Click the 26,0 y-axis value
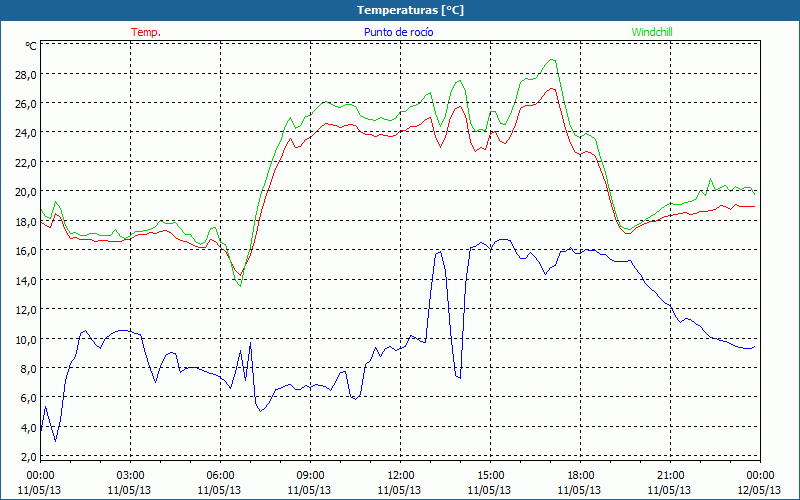The height and width of the screenshot is (500, 800). pos(26,104)
